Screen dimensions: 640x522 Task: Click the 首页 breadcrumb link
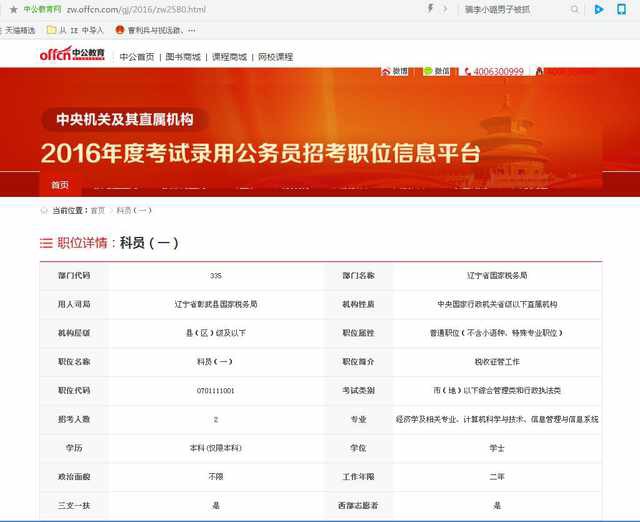pyautogui.click(x=98, y=211)
